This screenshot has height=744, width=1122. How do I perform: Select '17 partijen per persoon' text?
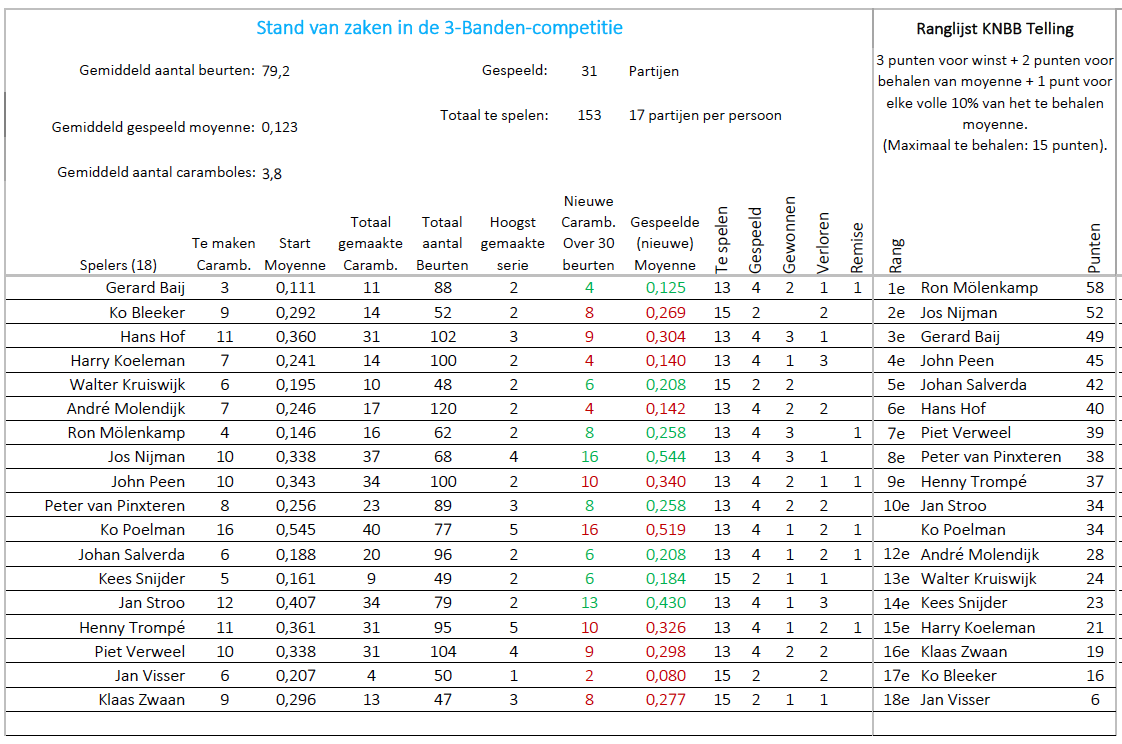click(x=705, y=115)
